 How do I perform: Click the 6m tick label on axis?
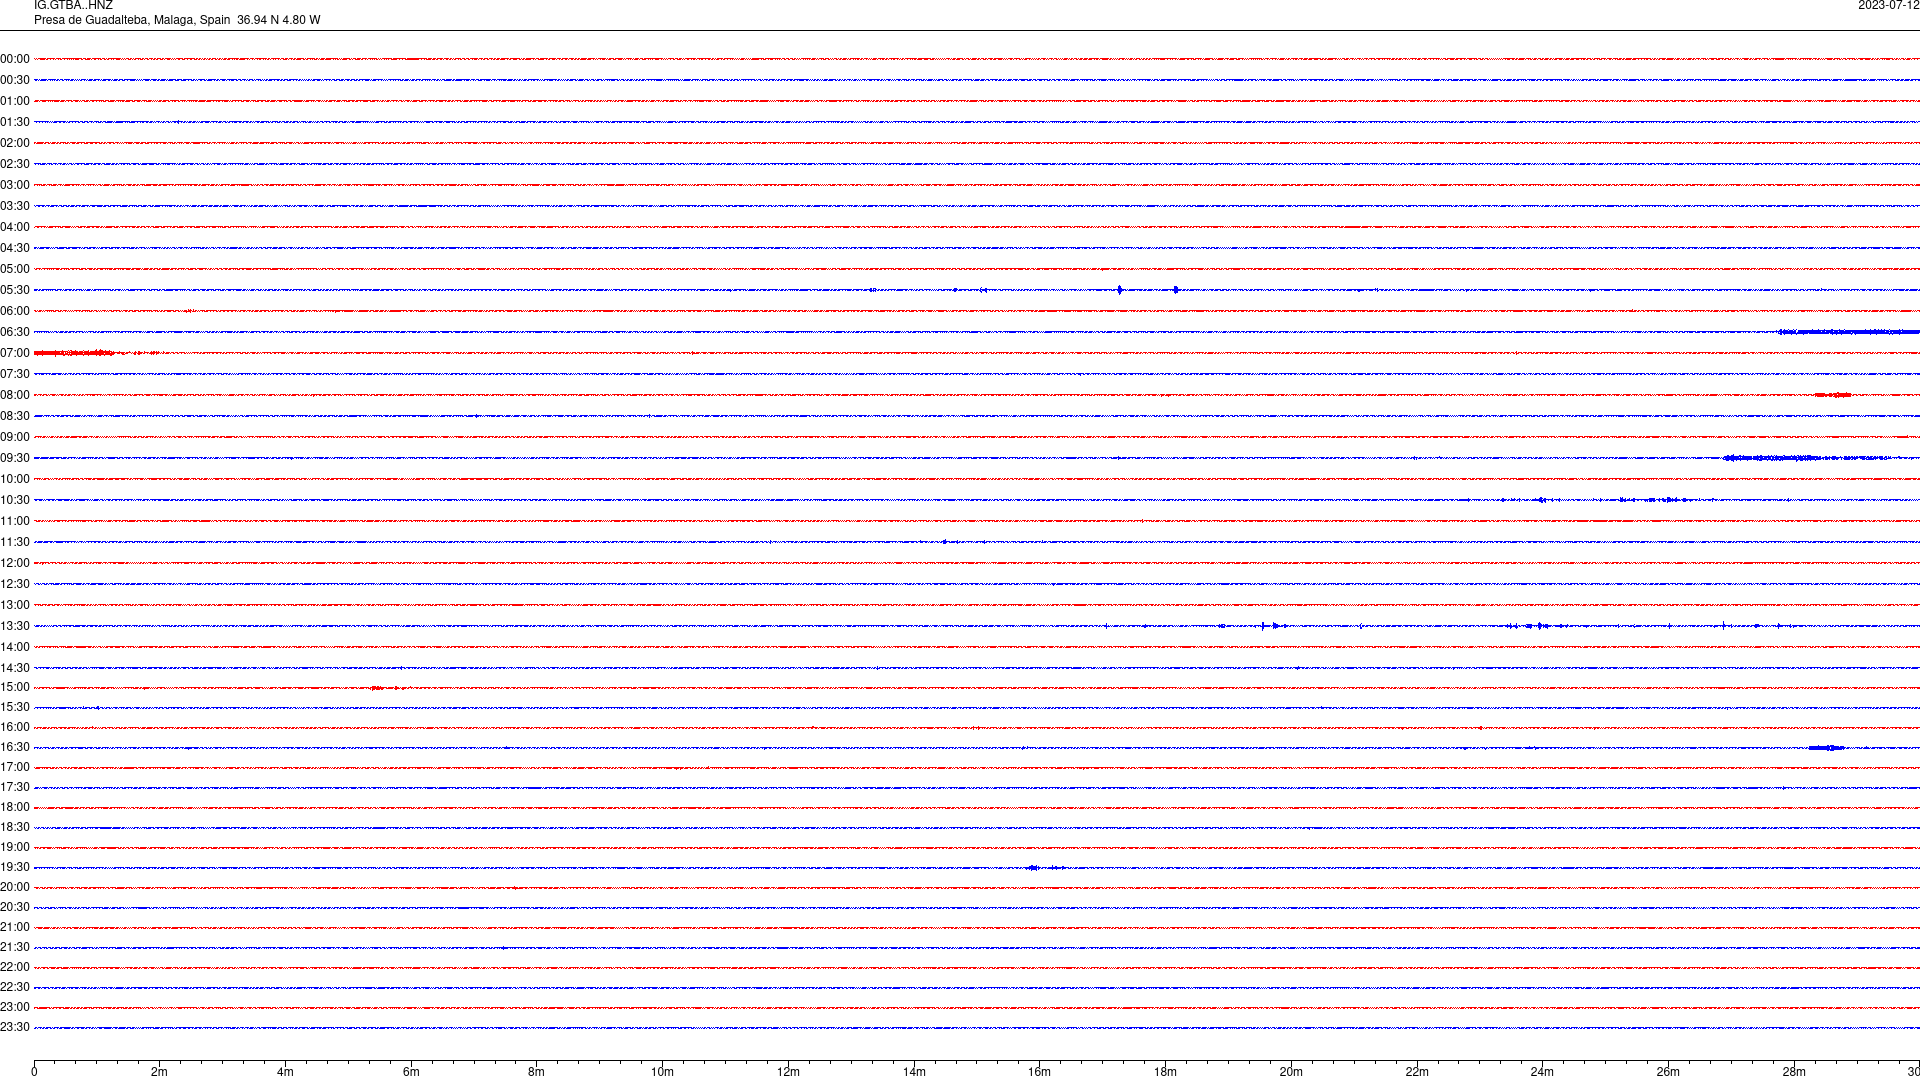pyautogui.click(x=411, y=1072)
